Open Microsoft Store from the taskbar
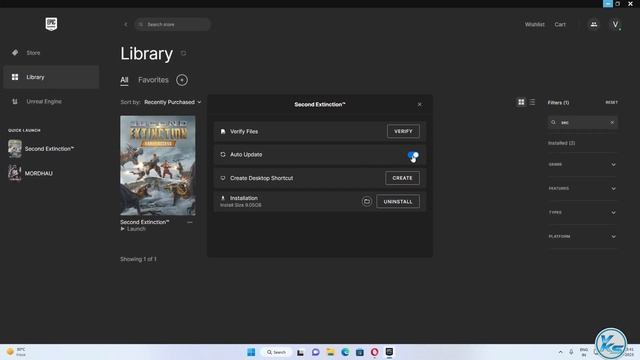 pos(360,352)
